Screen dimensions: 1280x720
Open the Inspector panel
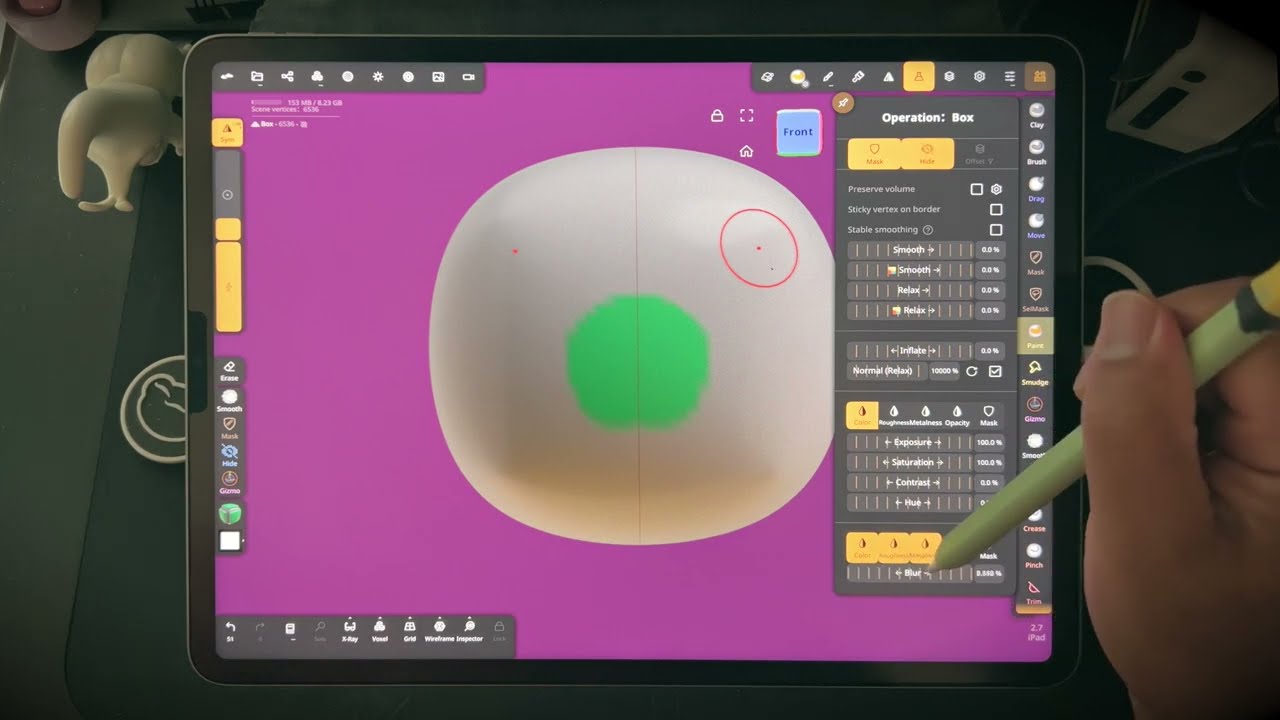tap(470, 630)
